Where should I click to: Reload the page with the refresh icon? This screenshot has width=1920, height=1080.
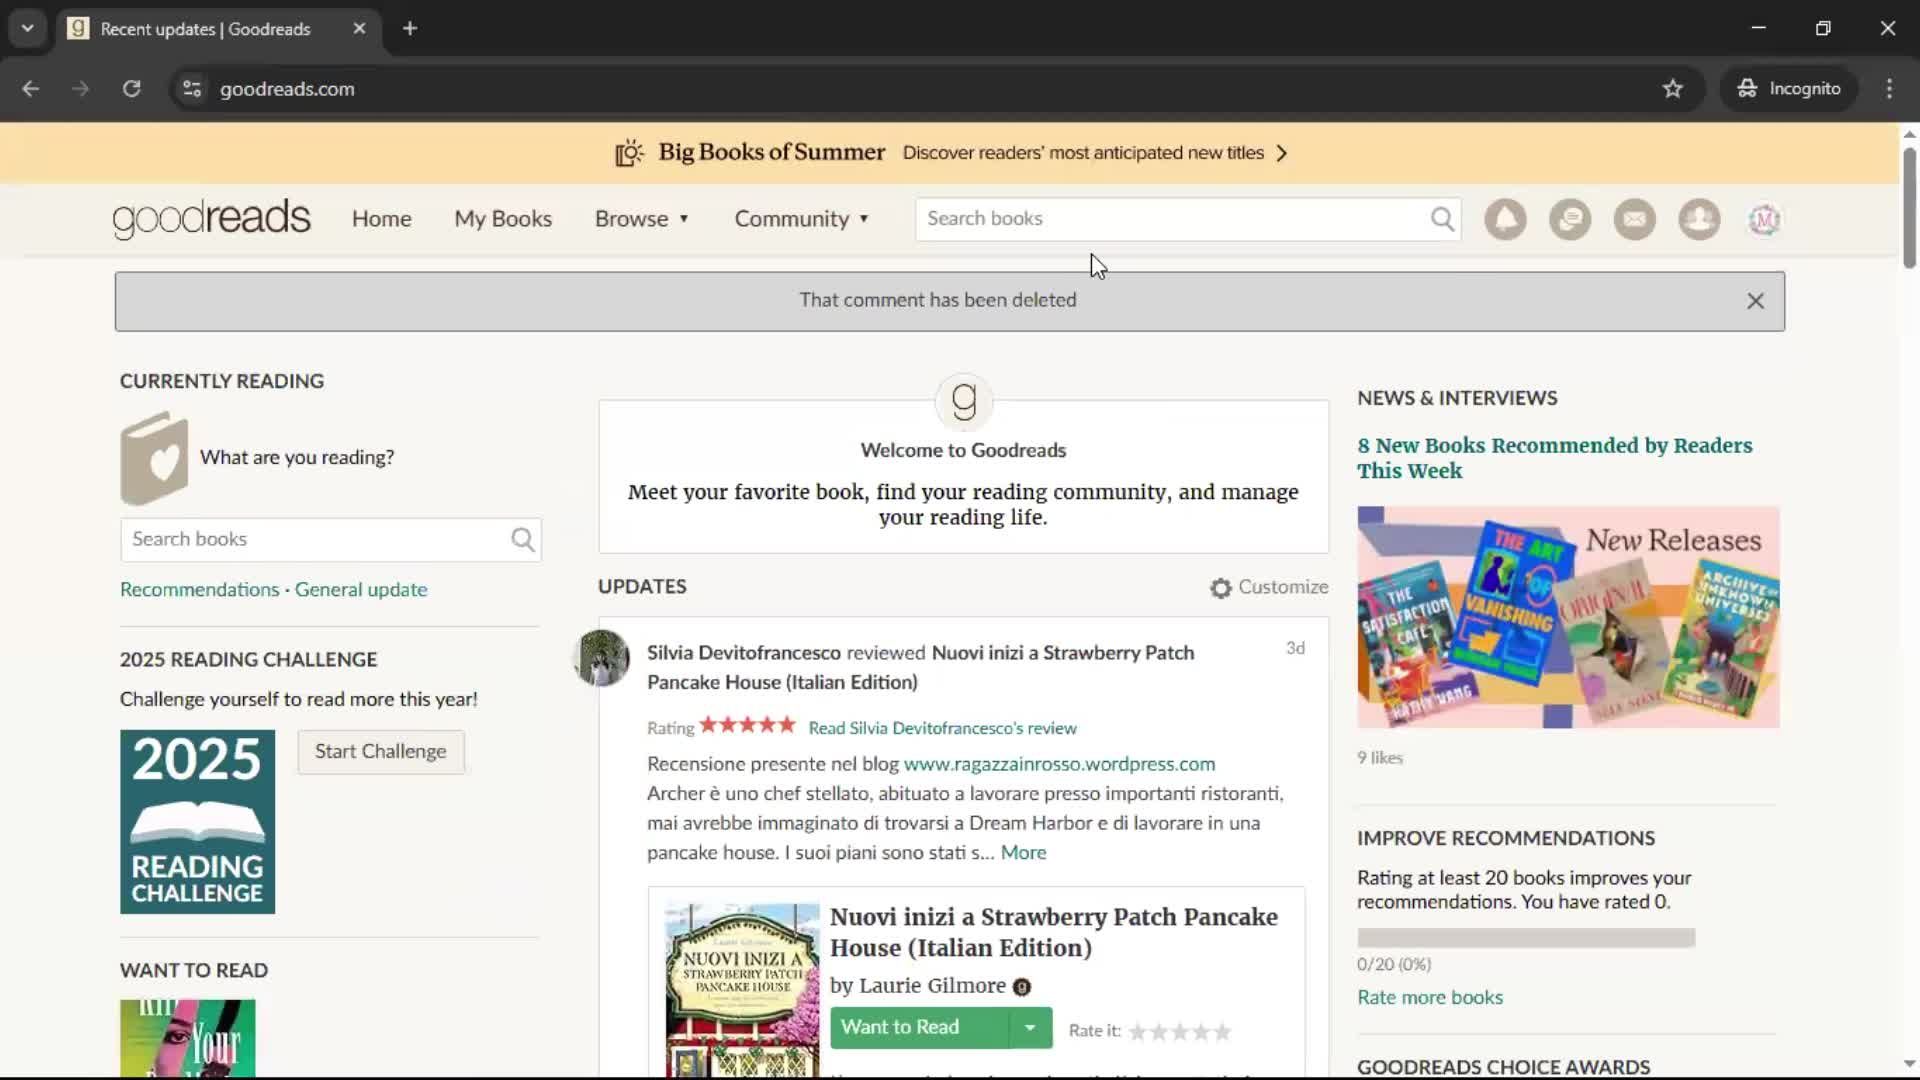tap(131, 89)
